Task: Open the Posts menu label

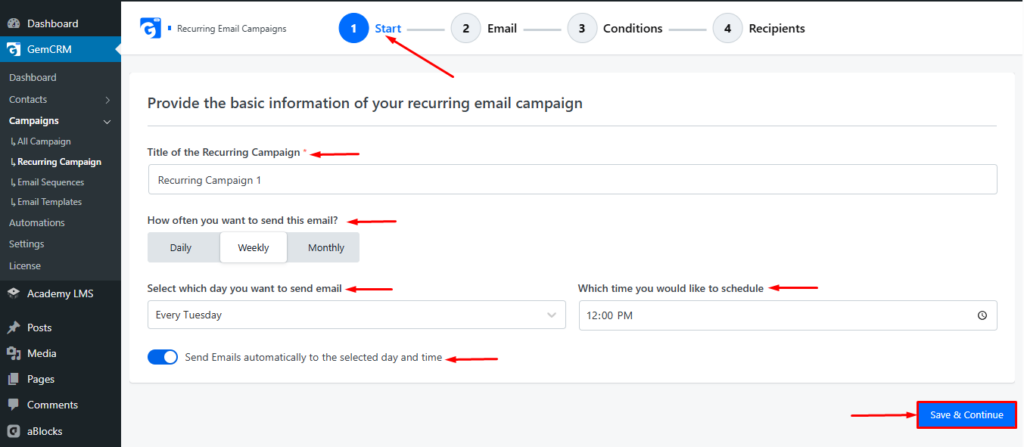Action: [39, 327]
